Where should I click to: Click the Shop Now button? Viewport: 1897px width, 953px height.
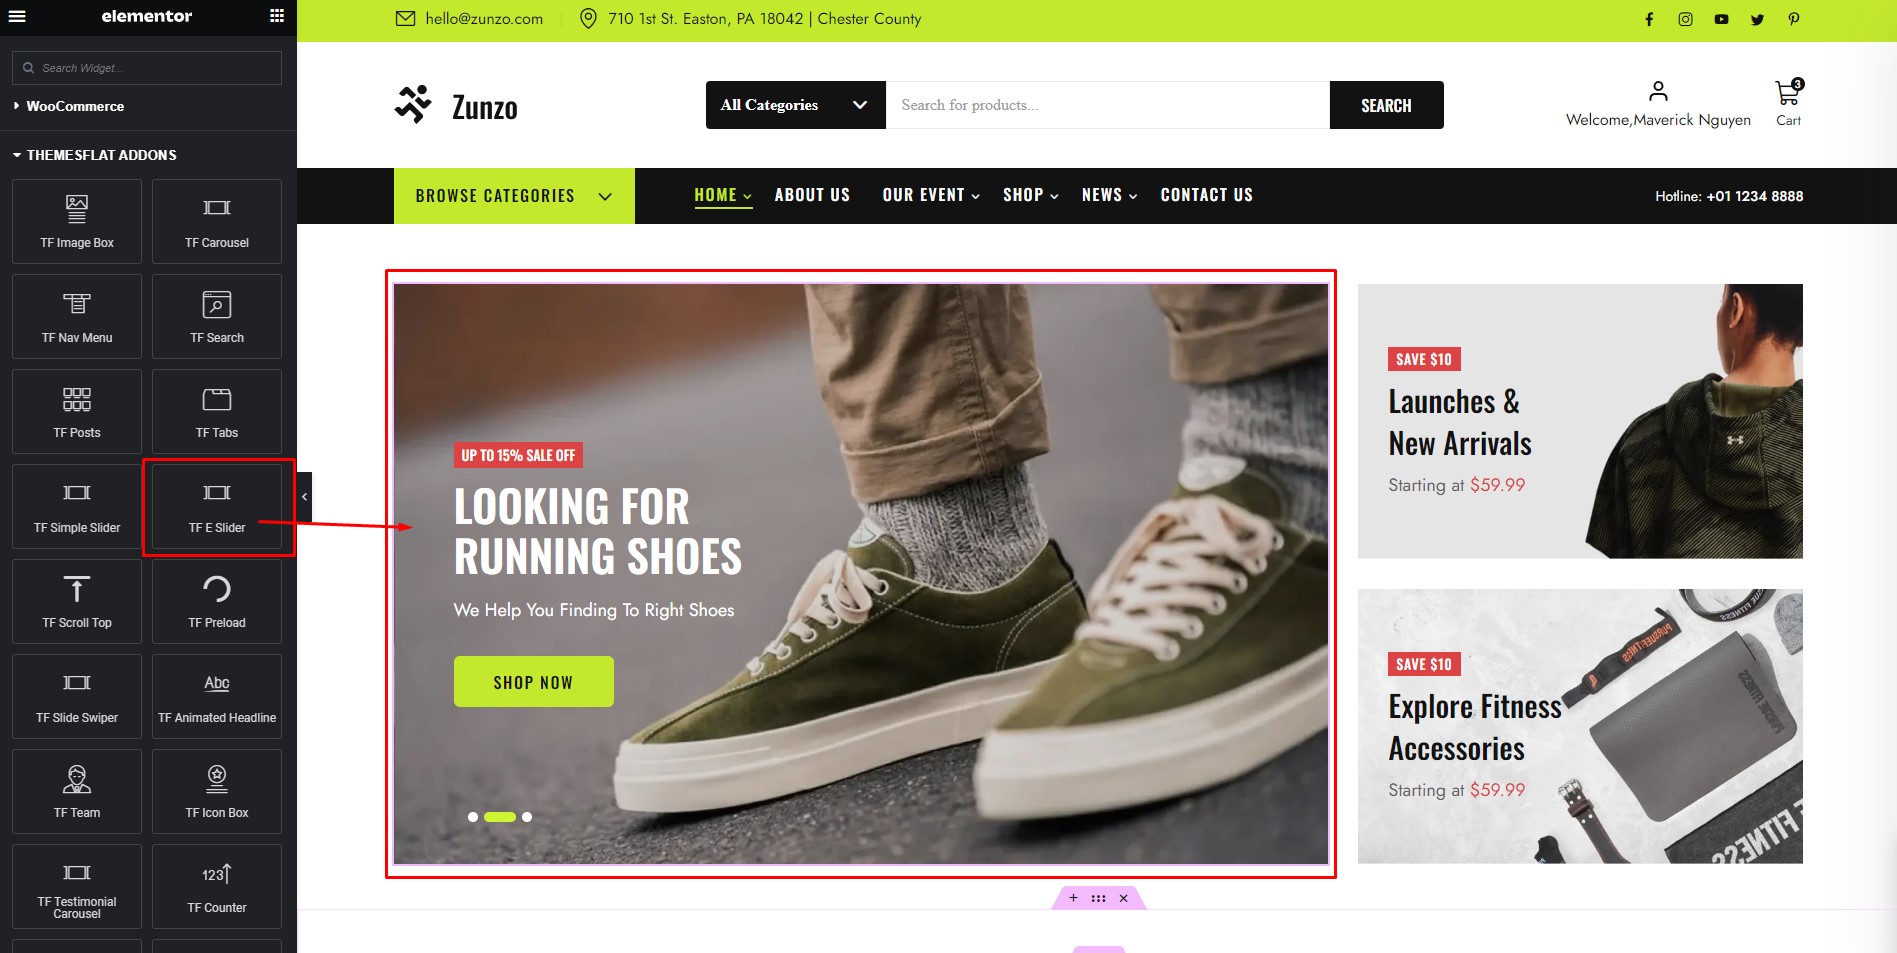533,682
